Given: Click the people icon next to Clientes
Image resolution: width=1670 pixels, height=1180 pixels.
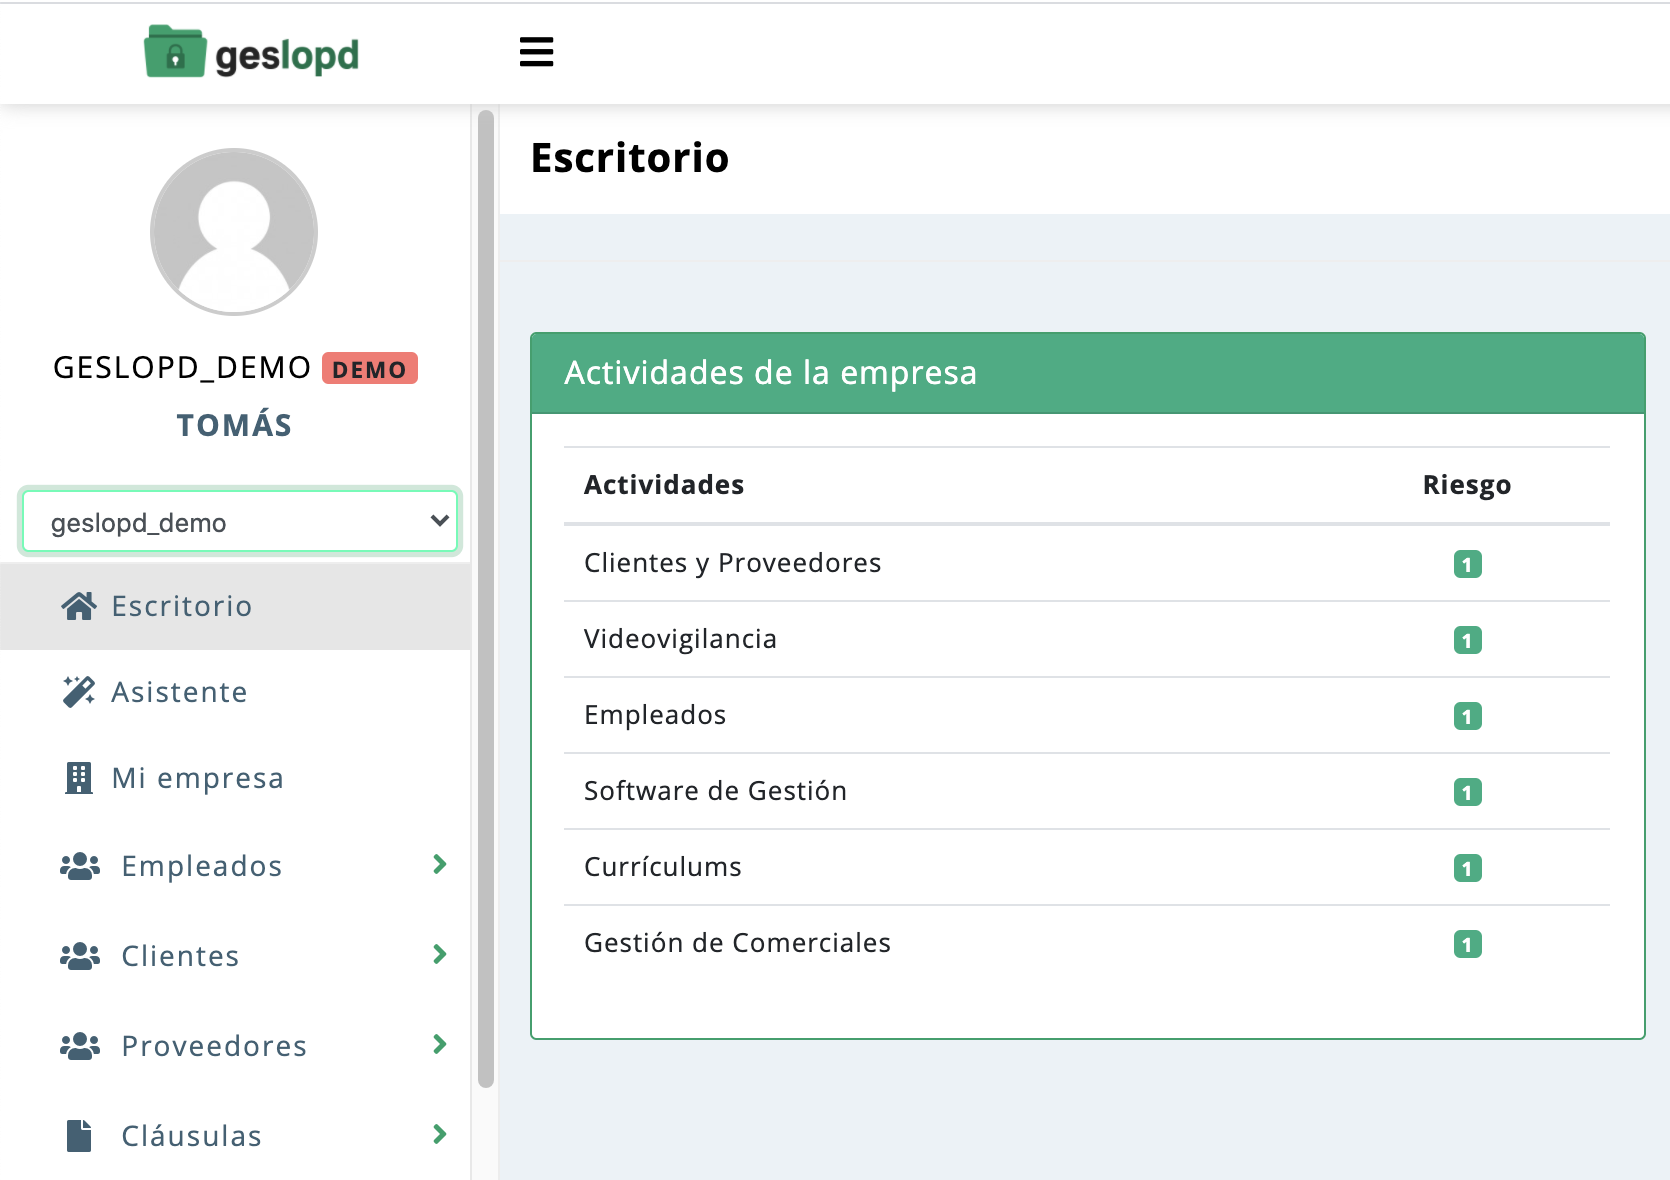Looking at the screenshot, I should pyautogui.click(x=80, y=956).
